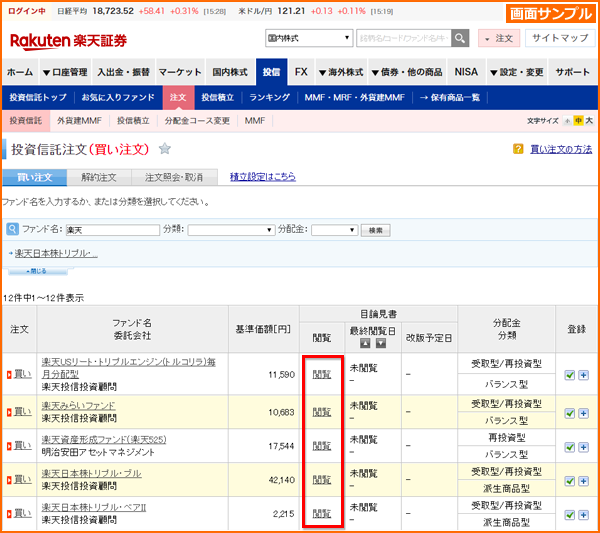Open 買い注文の方法 help link
The image size is (600, 533).
tap(561, 149)
